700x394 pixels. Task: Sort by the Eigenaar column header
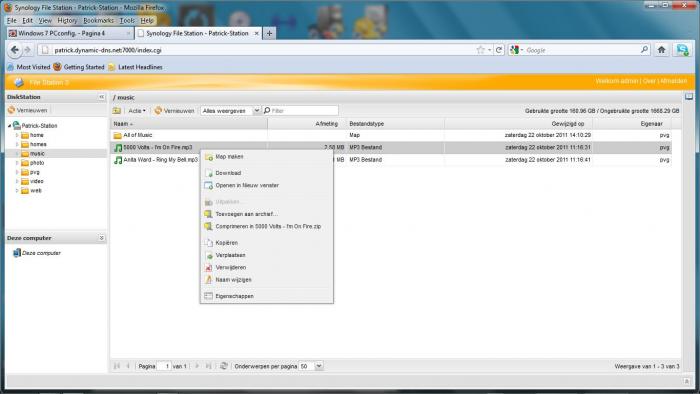pyautogui.click(x=632, y=124)
